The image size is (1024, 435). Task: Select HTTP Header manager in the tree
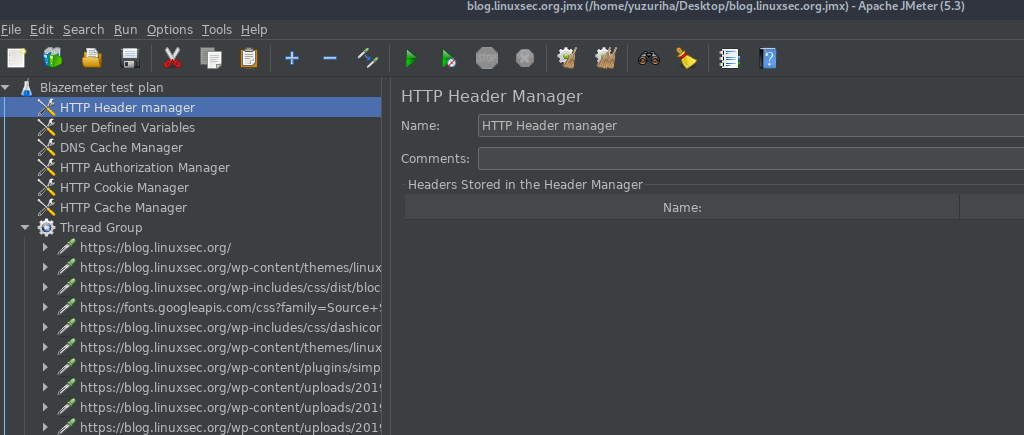click(x=127, y=108)
